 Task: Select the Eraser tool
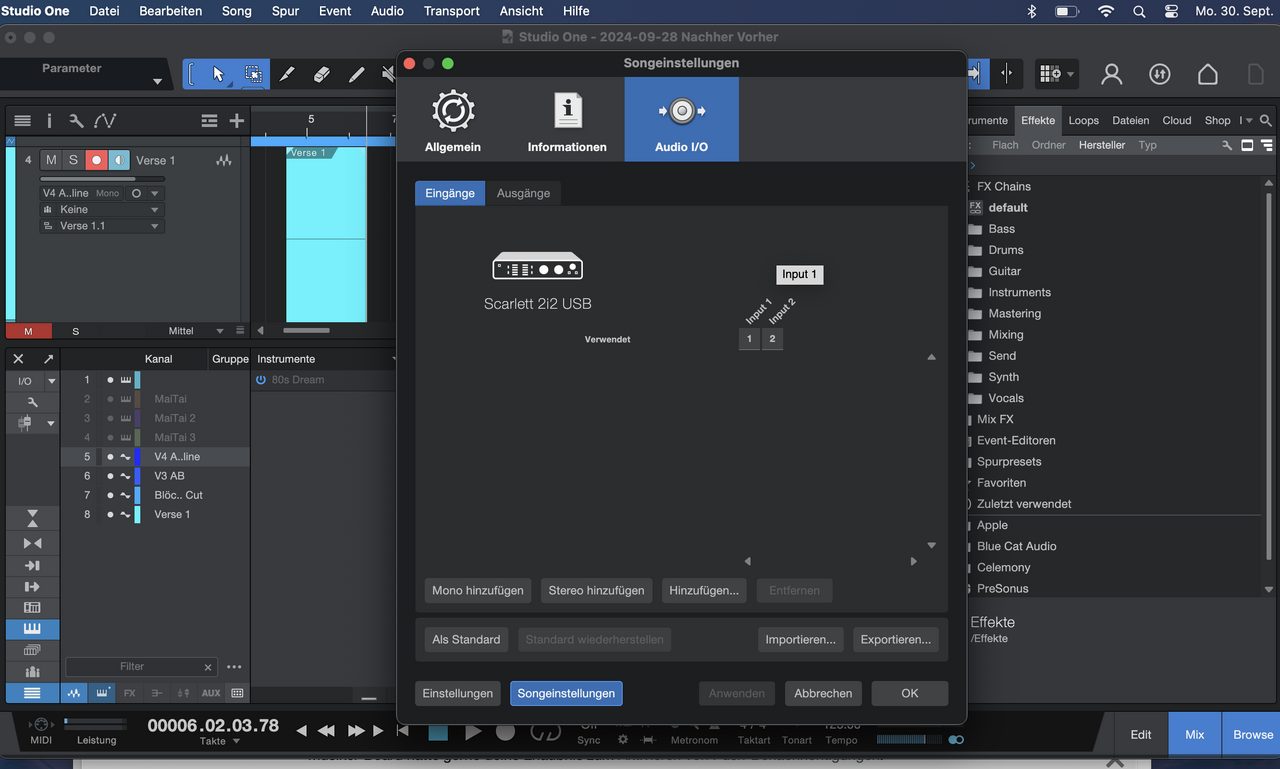321,74
